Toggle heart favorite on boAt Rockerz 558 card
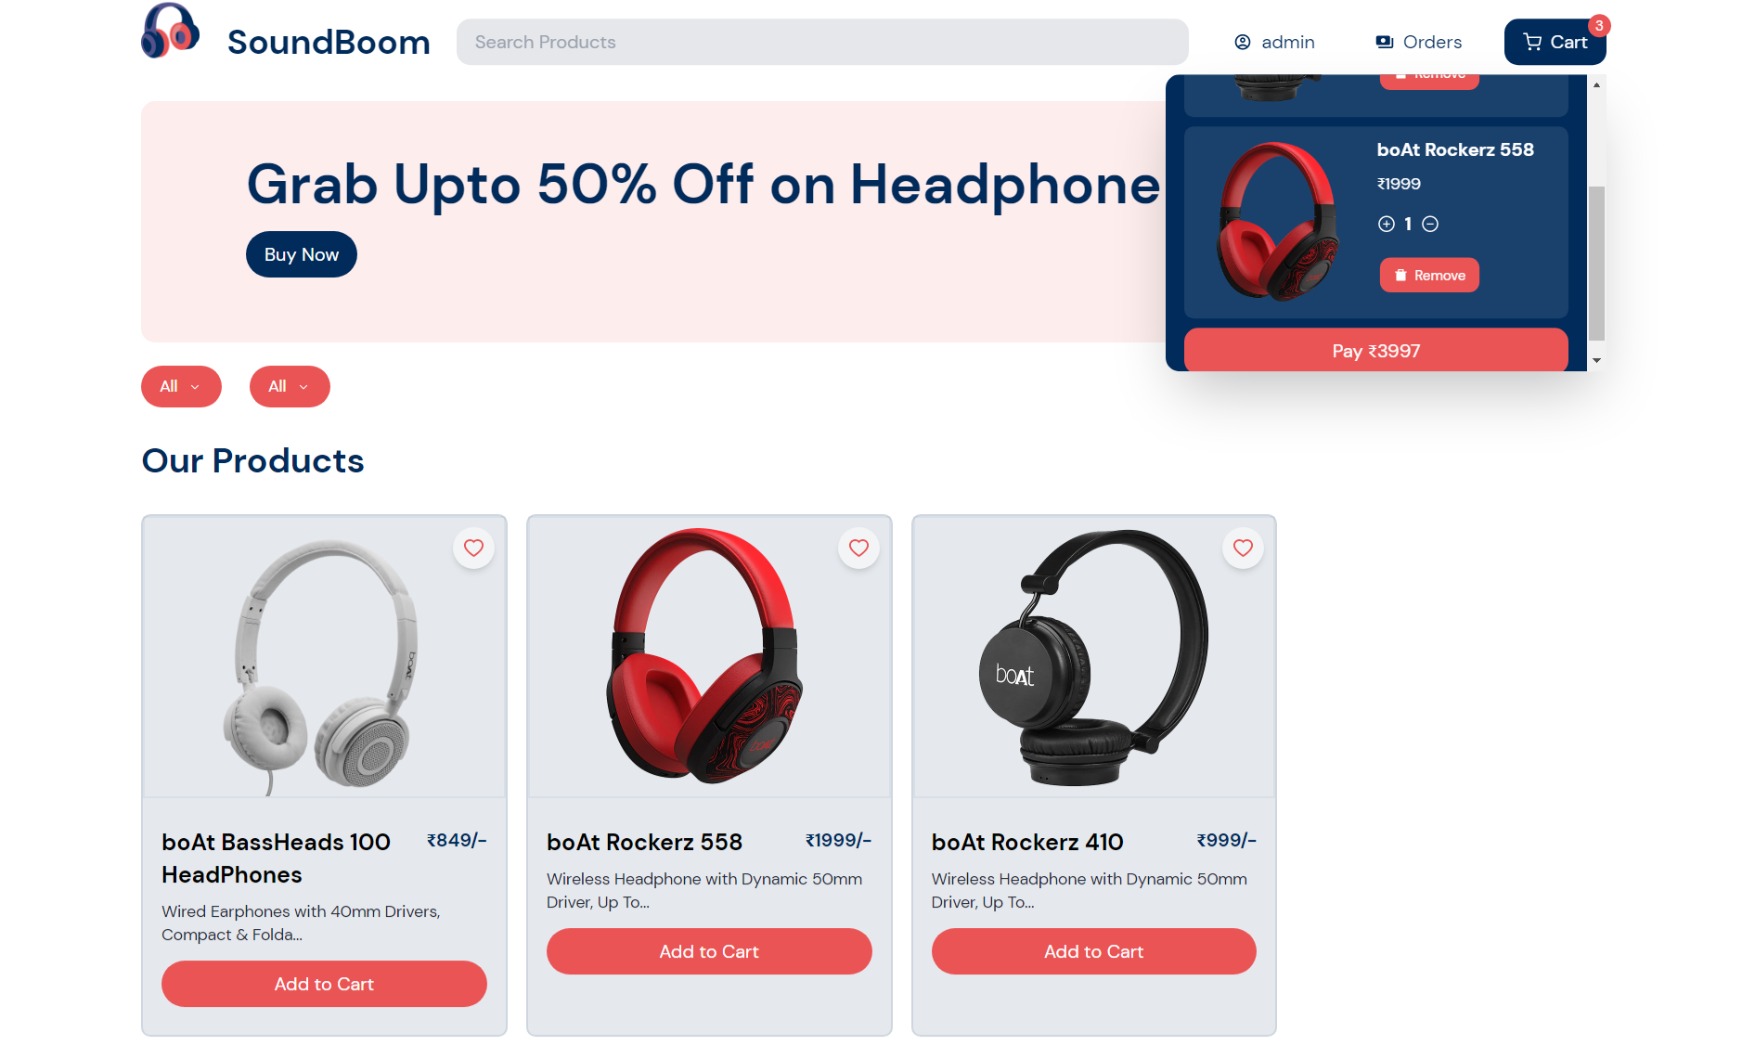This screenshot has width=1755, height=1057. click(x=859, y=548)
